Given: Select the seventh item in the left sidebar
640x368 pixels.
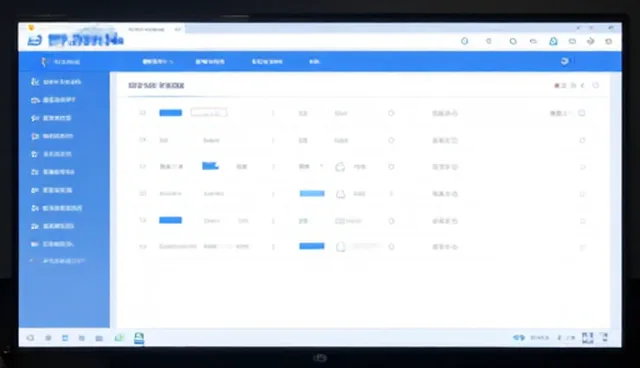Looking at the screenshot, I should (x=51, y=190).
